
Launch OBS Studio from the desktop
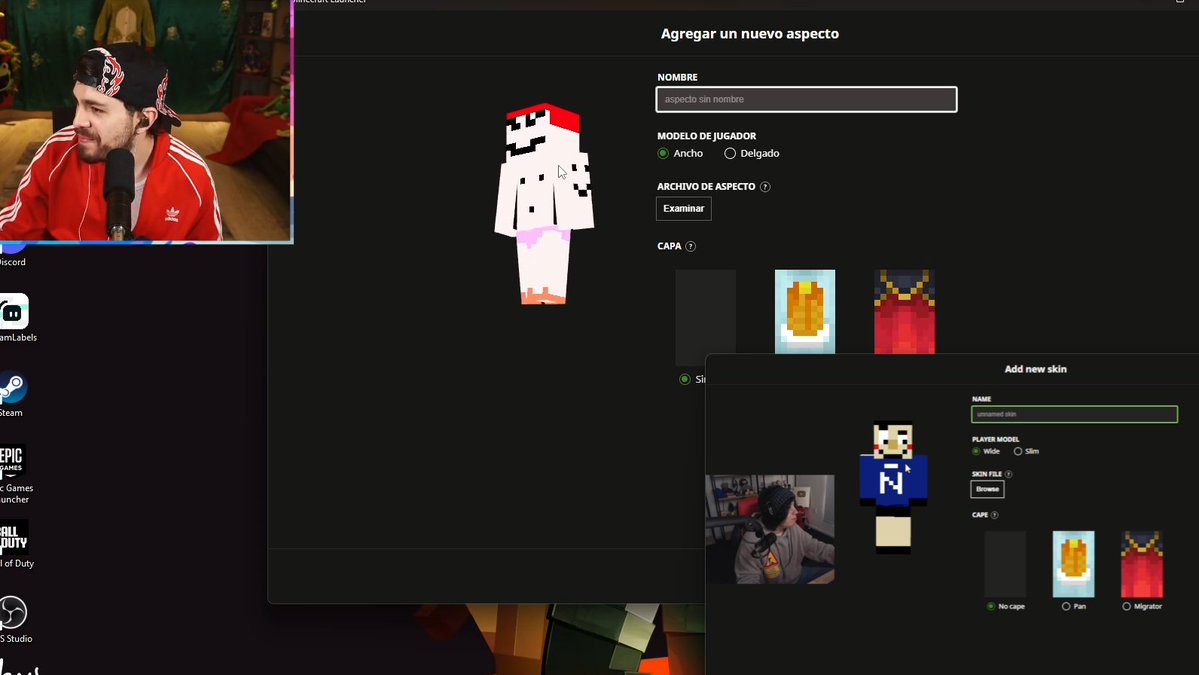coord(14,619)
